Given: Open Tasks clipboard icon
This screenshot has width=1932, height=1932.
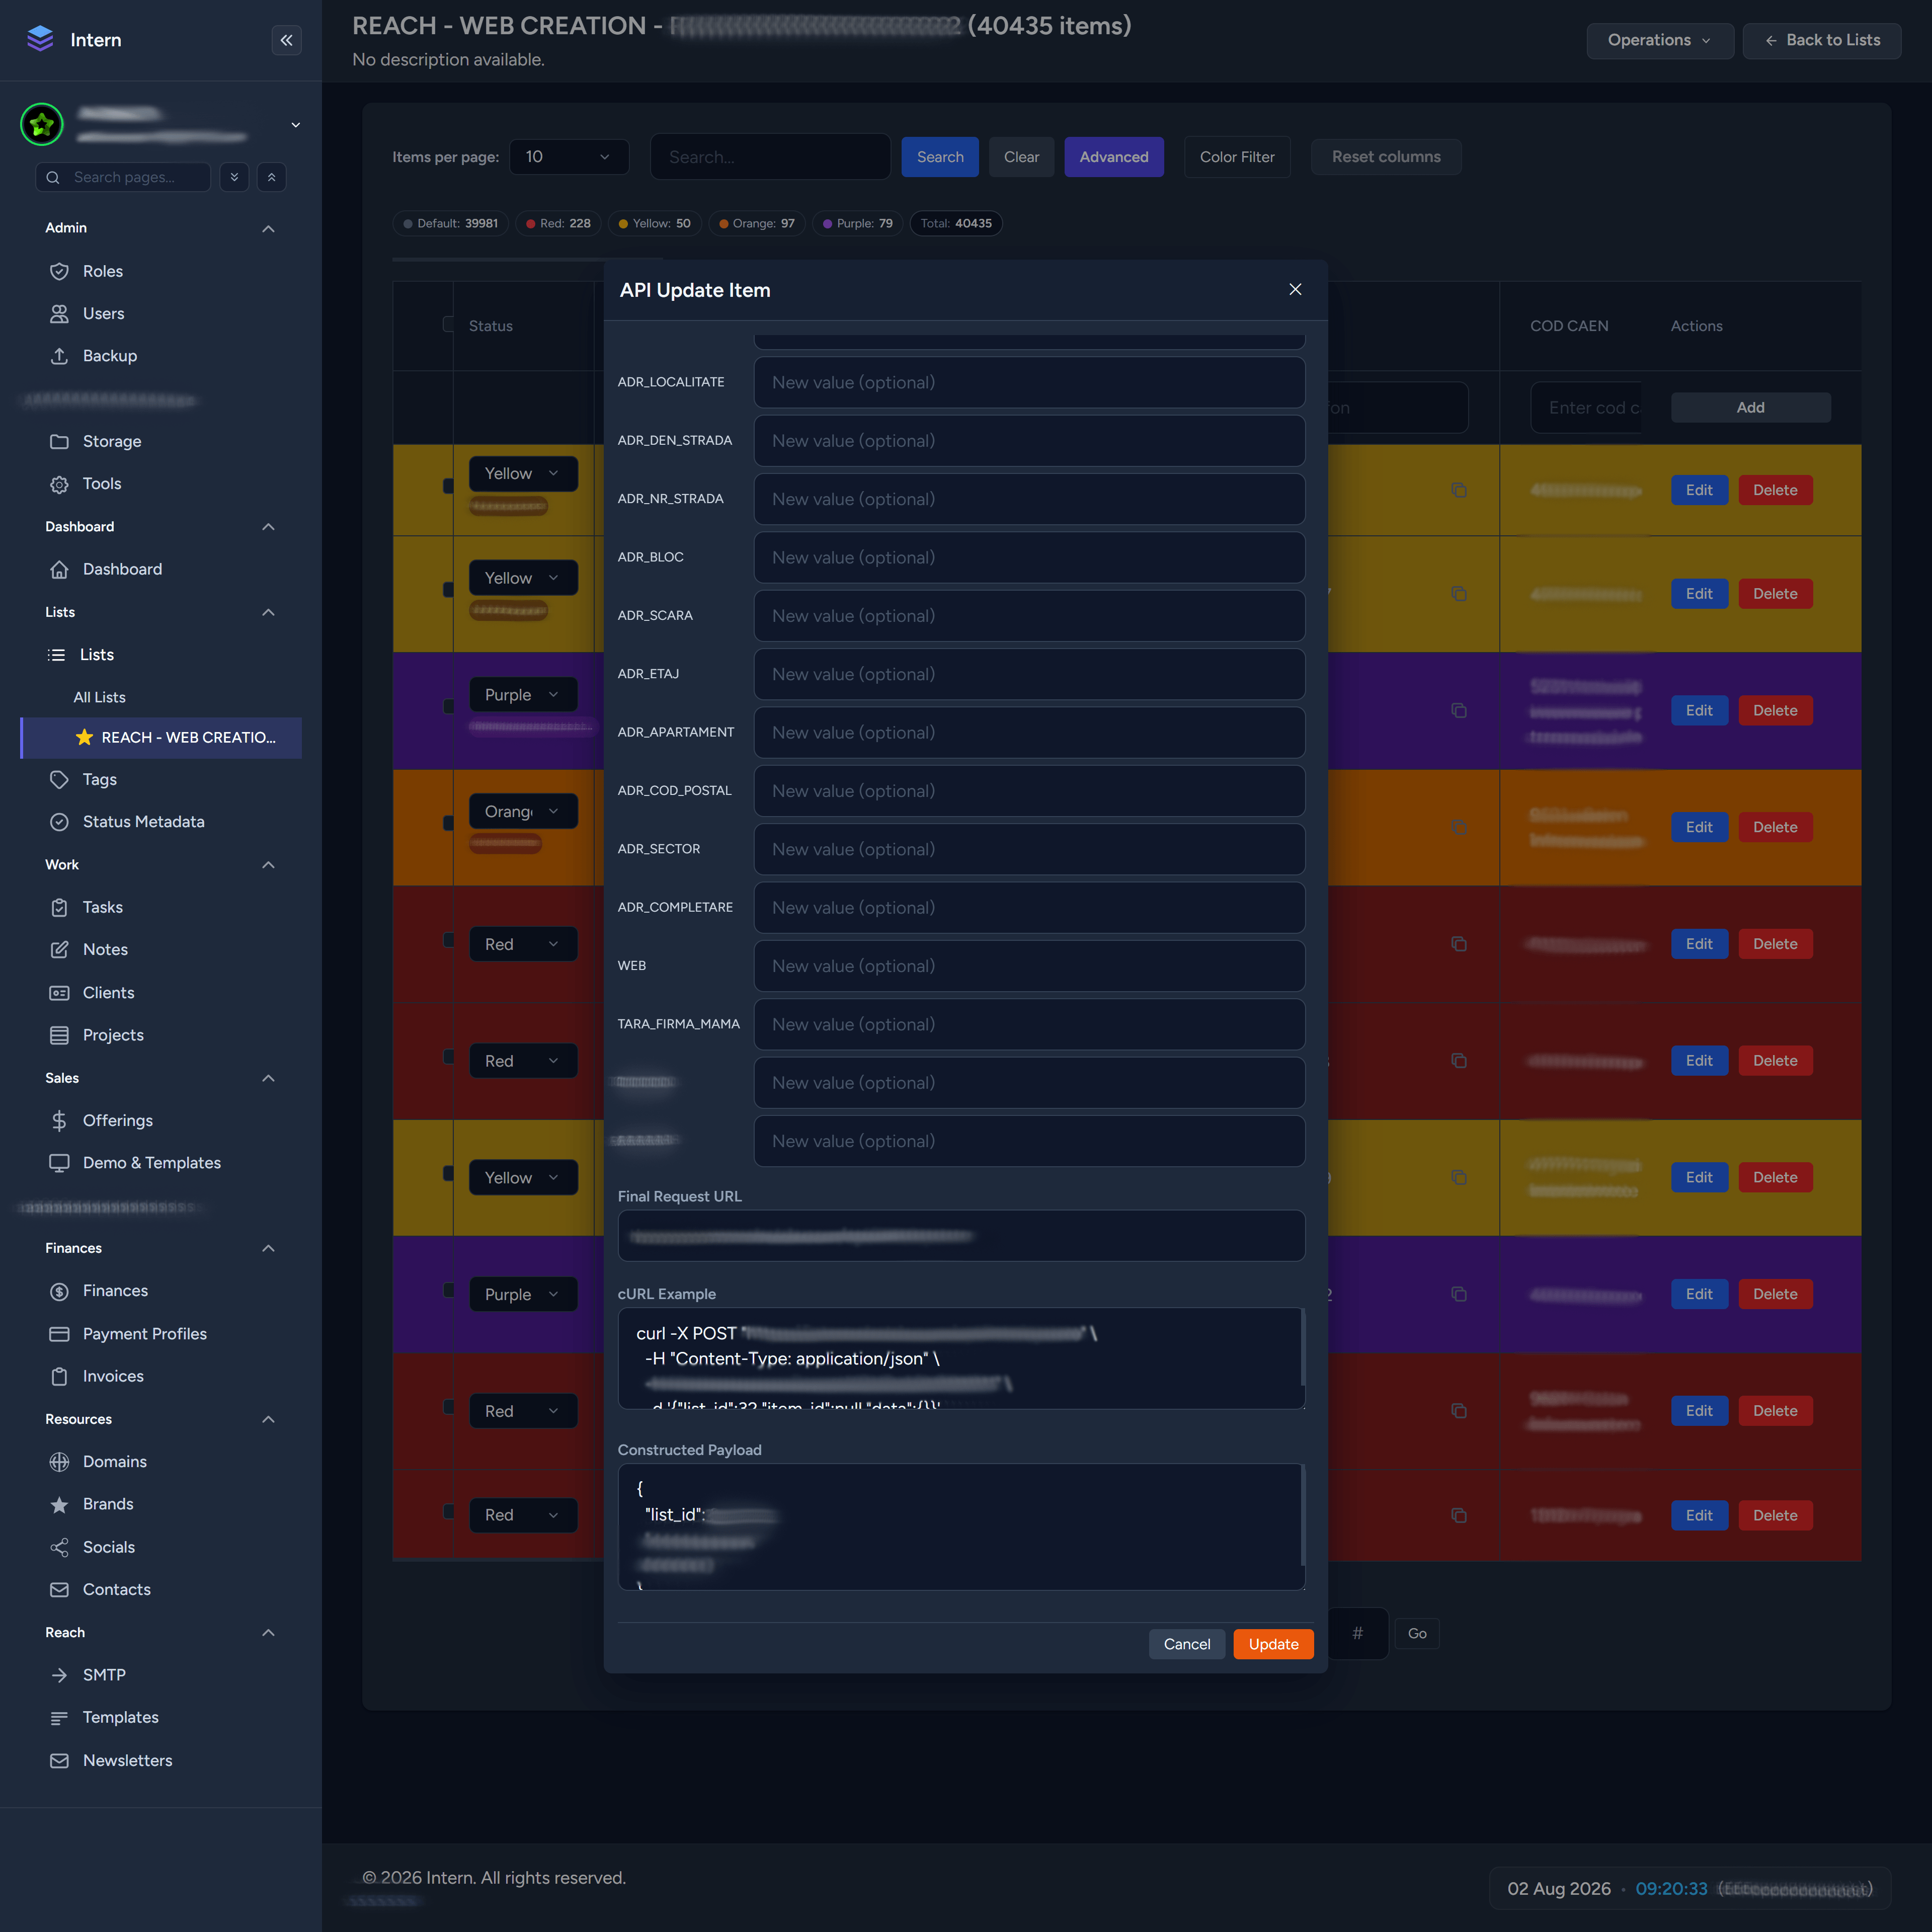Looking at the screenshot, I should [59, 907].
